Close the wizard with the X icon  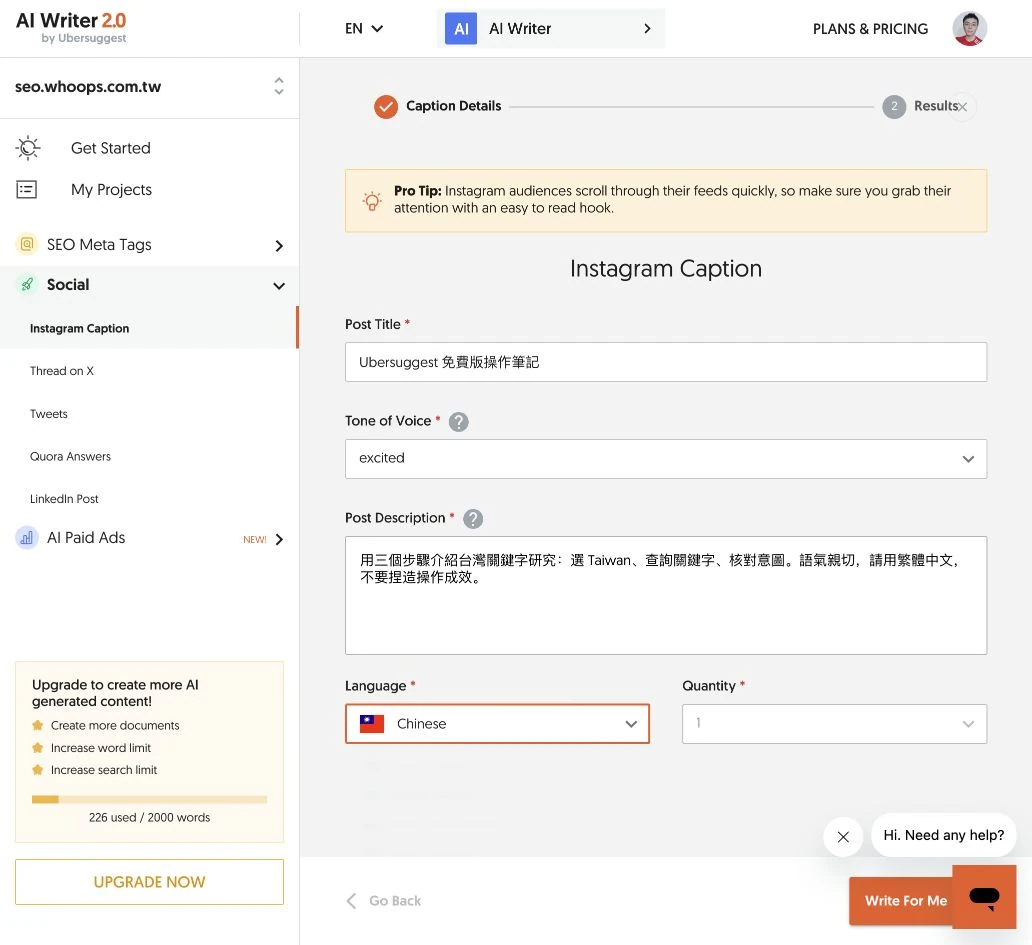coord(962,107)
